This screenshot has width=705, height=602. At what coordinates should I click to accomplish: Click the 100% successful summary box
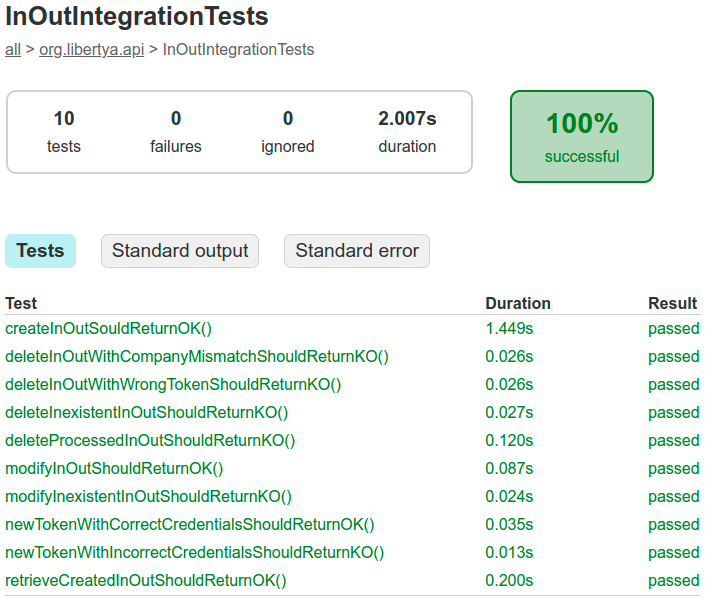pyautogui.click(x=582, y=137)
